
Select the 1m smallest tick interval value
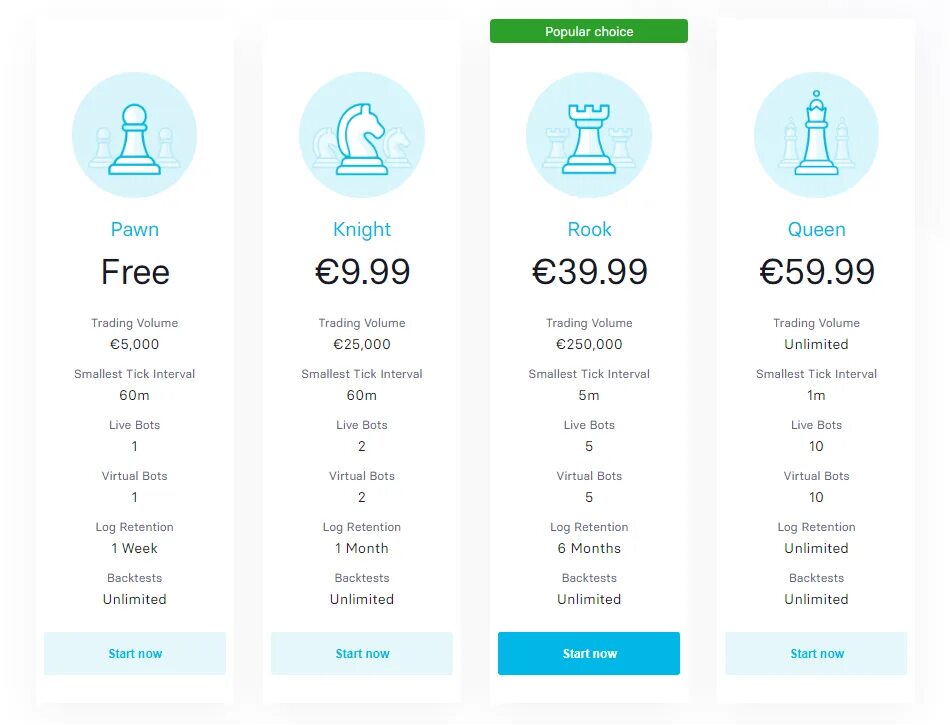click(816, 395)
